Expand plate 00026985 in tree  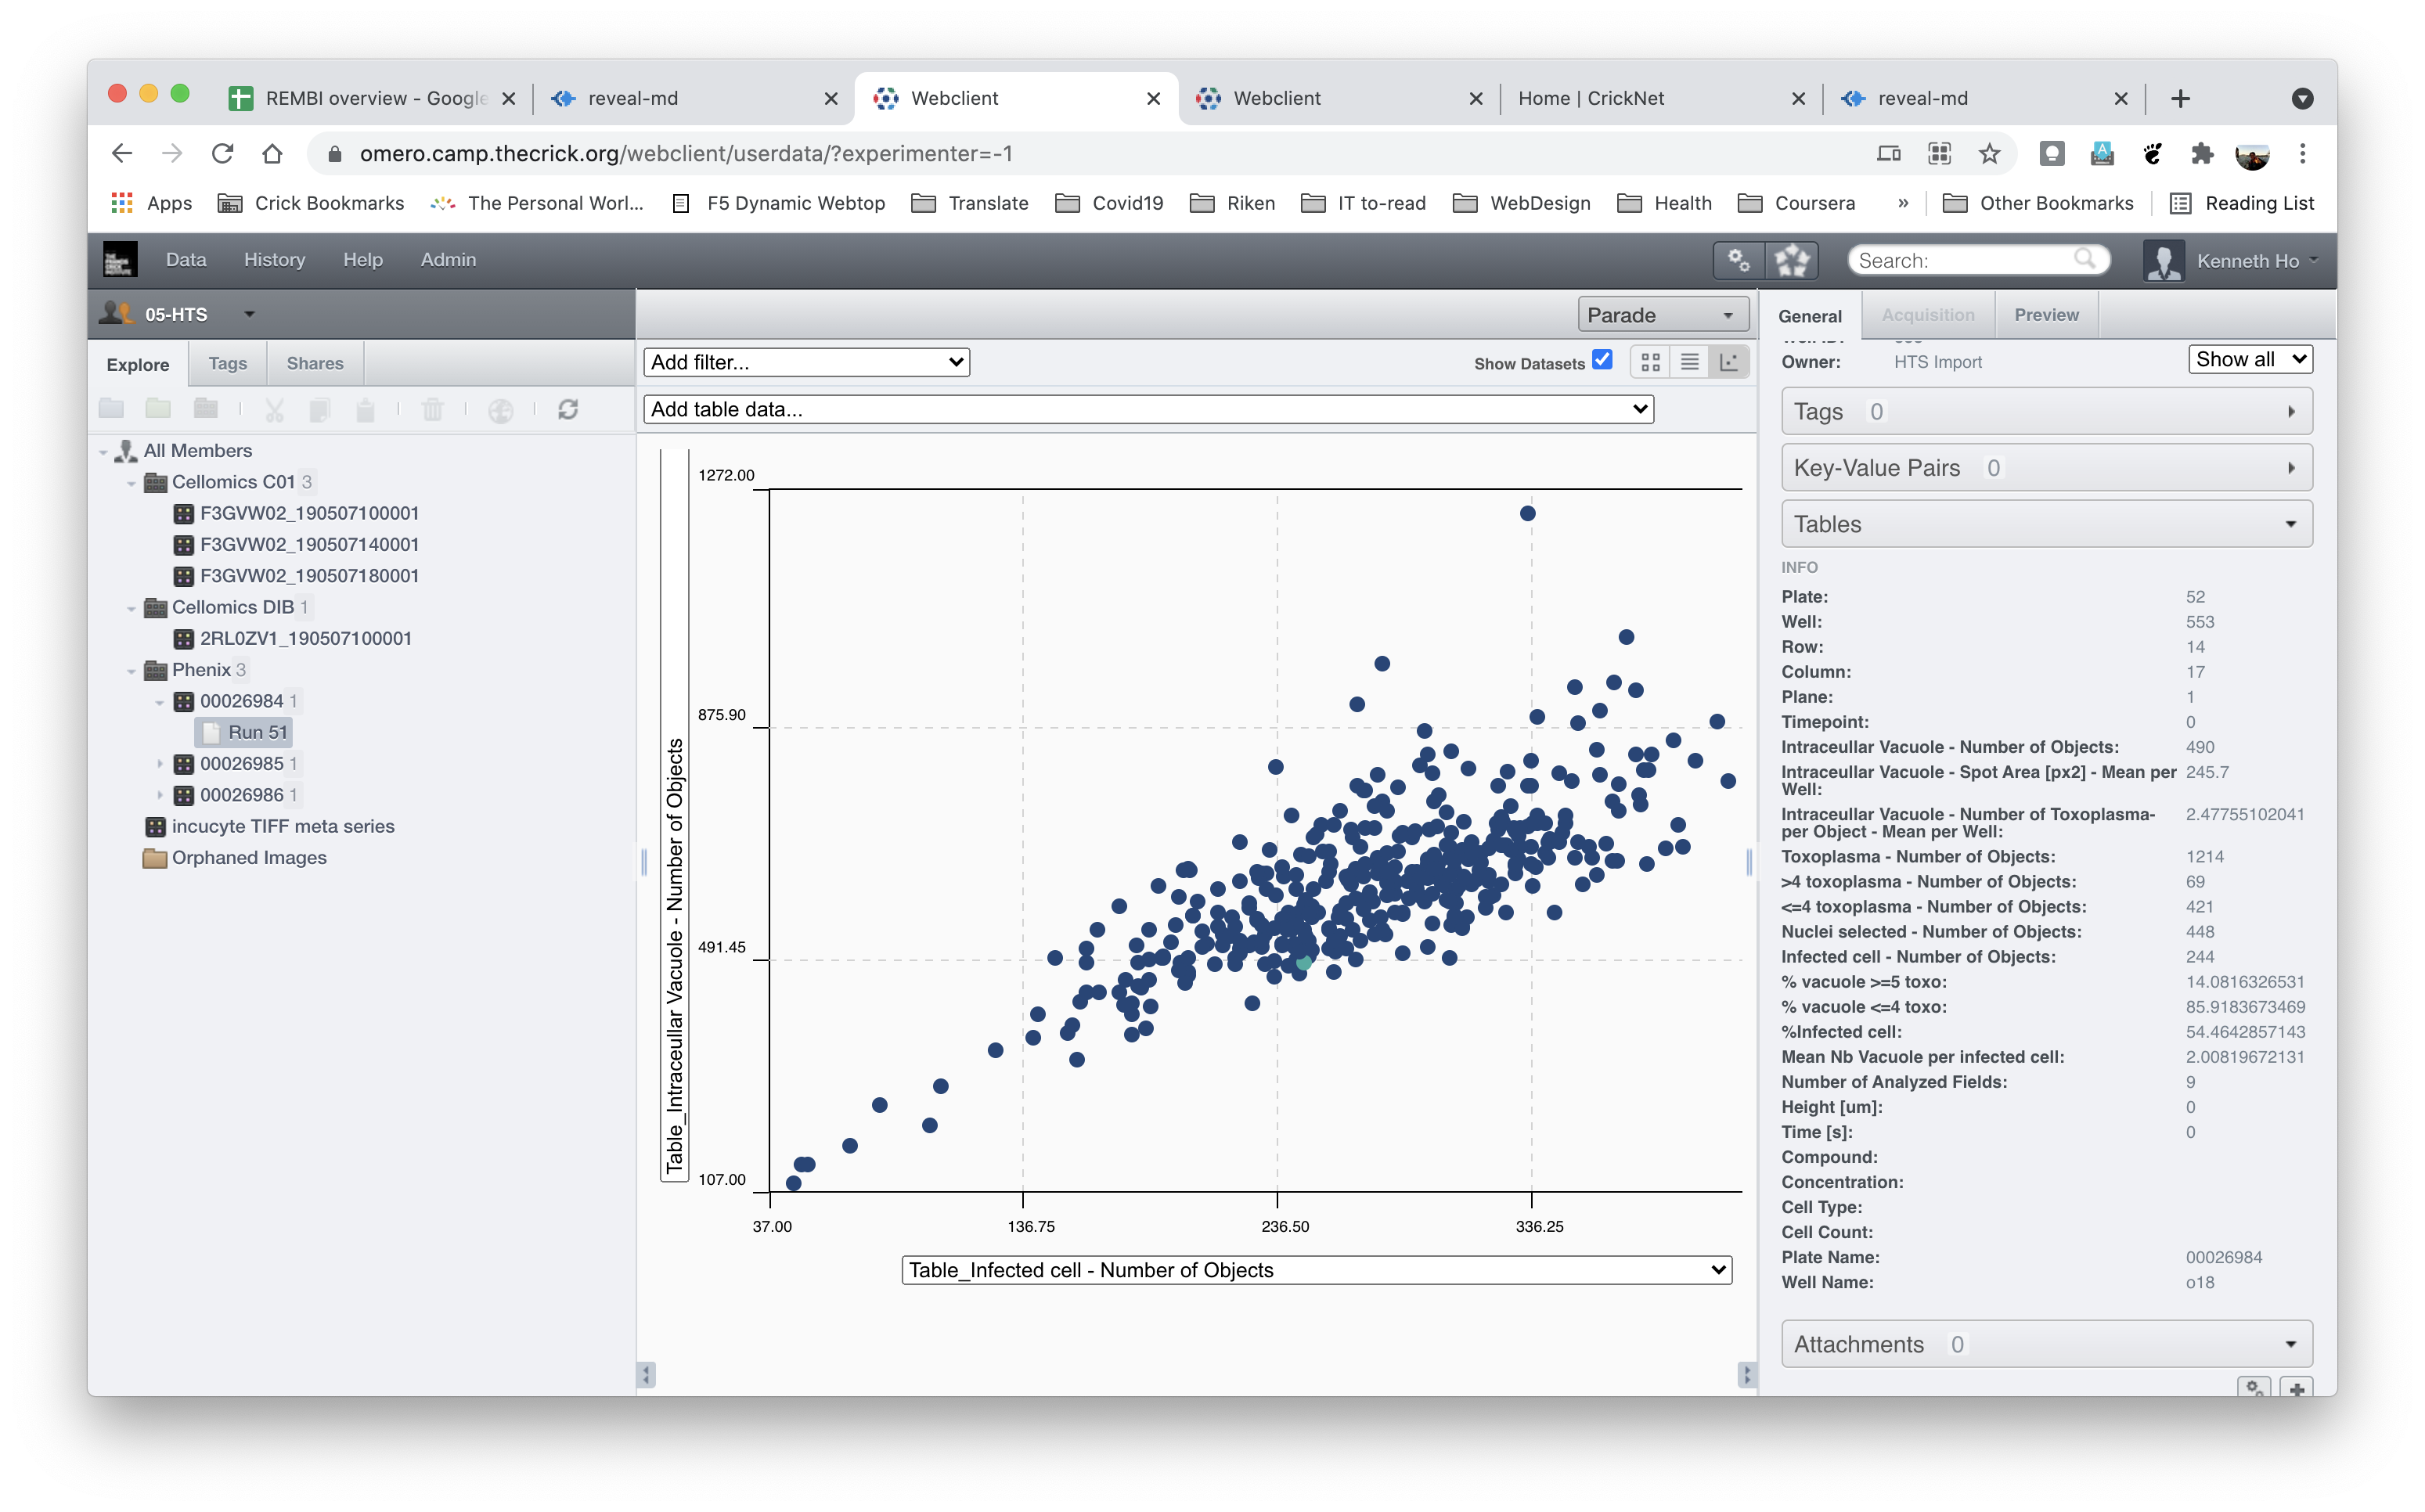tap(160, 764)
